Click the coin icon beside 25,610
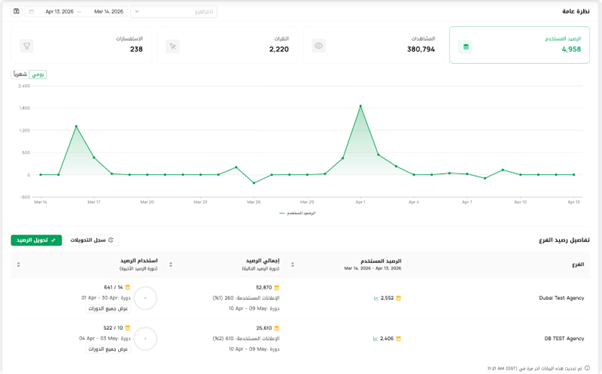 click(x=277, y=328)
